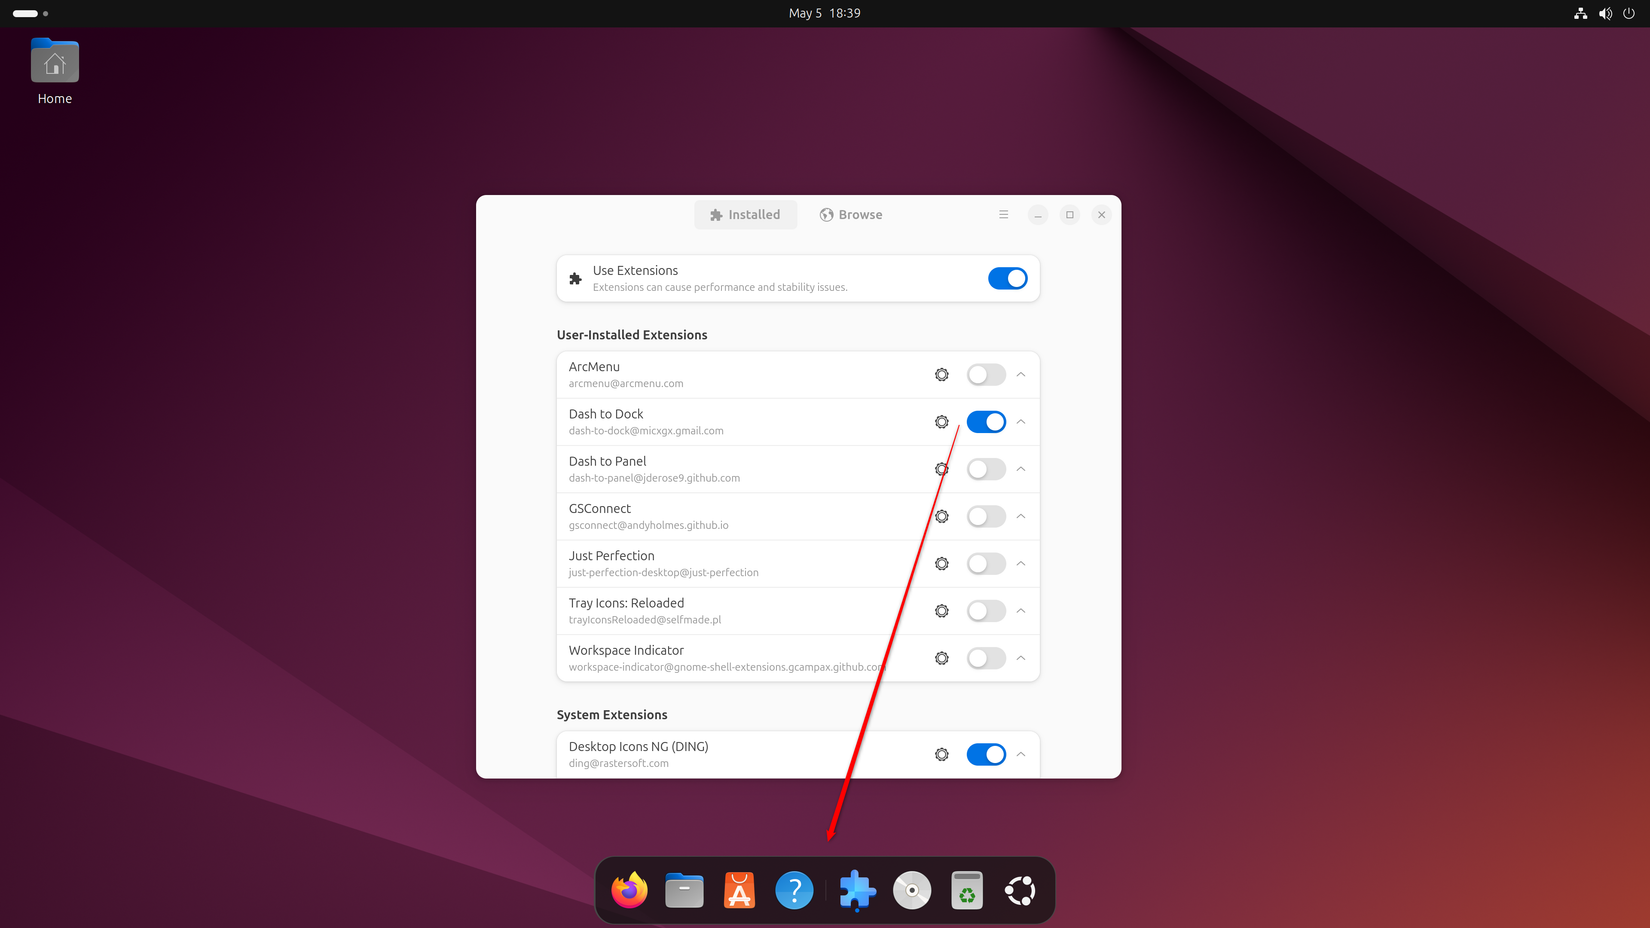The width and height of the screenshot is (1650, 928).
Task: Click the power icon in the top bar
Action: [x=1629, y=13]
